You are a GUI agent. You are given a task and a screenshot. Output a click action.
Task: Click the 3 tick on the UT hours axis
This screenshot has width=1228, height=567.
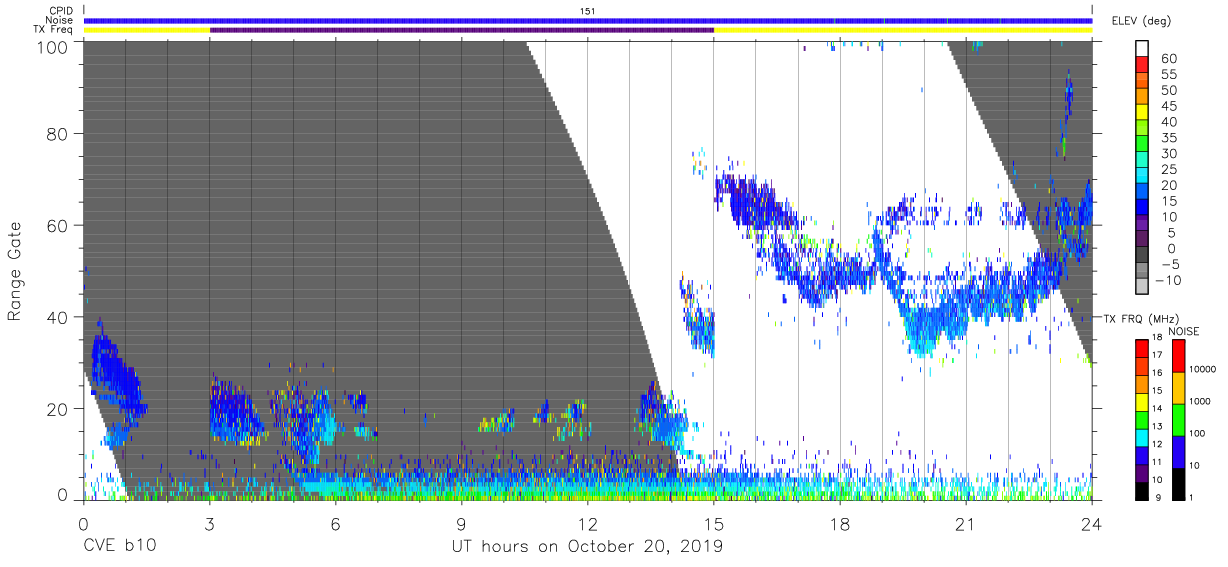point(210,523)
